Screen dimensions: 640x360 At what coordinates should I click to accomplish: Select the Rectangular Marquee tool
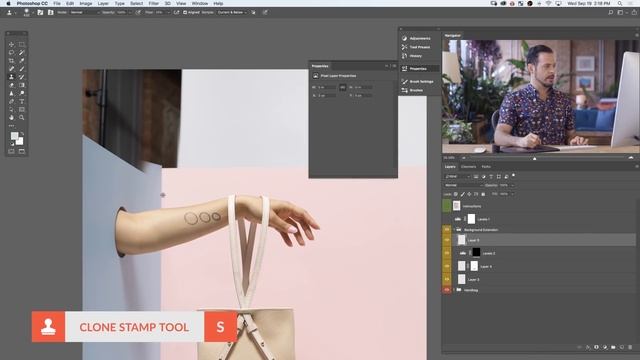(22, 44)
